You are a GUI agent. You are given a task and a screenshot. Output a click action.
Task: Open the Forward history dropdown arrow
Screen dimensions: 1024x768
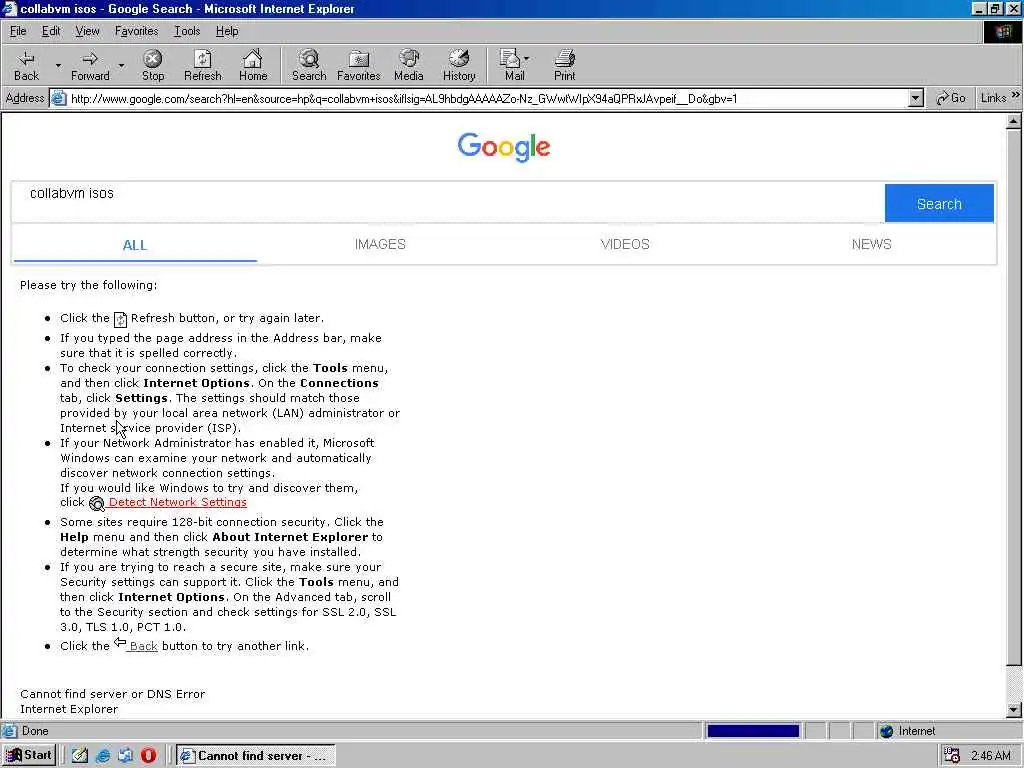[121, 65]
